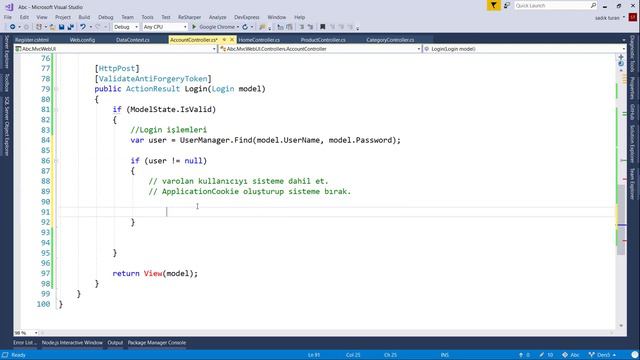Open the Error List panel tab
The height and width of the screenshot is (360, 640).
(x=24, y=343)
